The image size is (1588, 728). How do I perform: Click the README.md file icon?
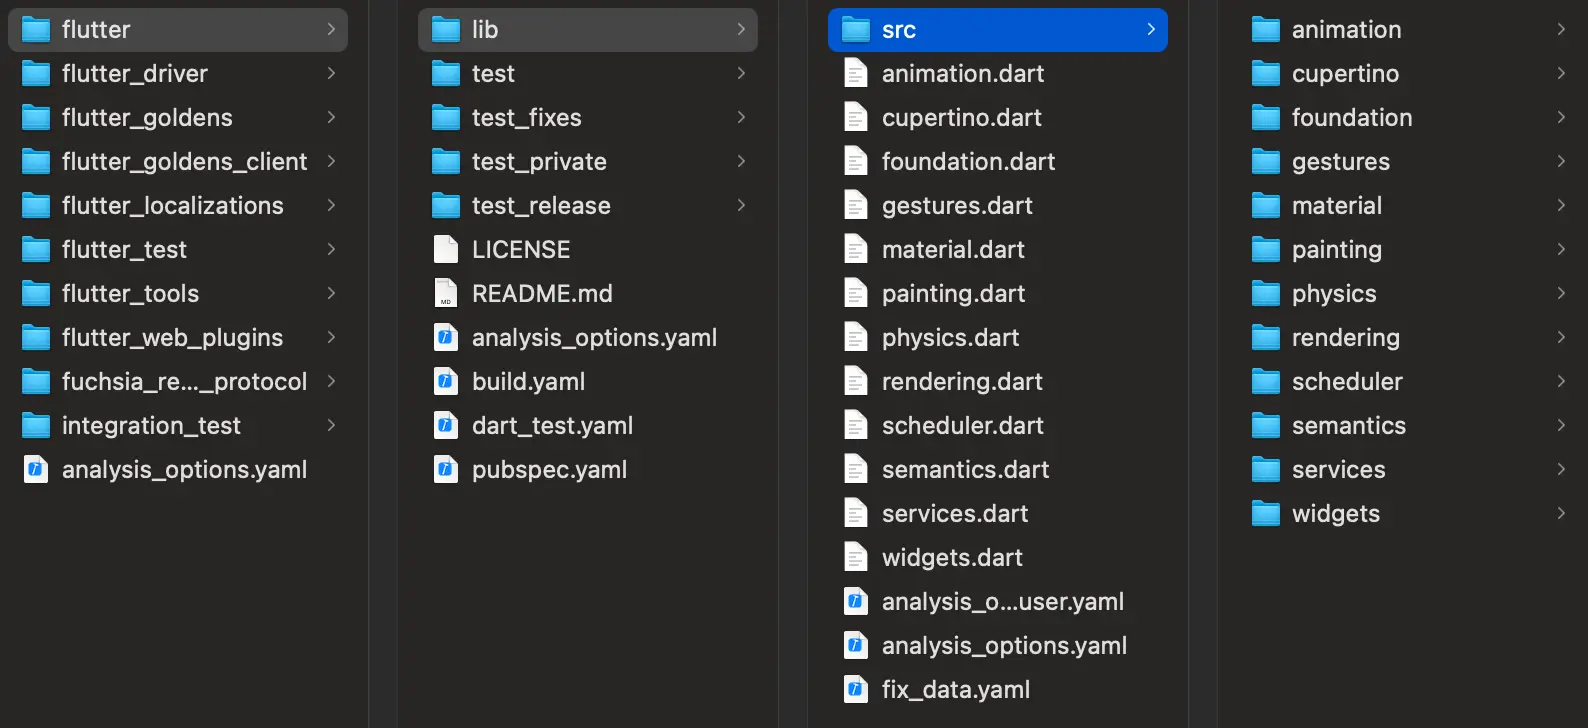(x=446, y=294)
